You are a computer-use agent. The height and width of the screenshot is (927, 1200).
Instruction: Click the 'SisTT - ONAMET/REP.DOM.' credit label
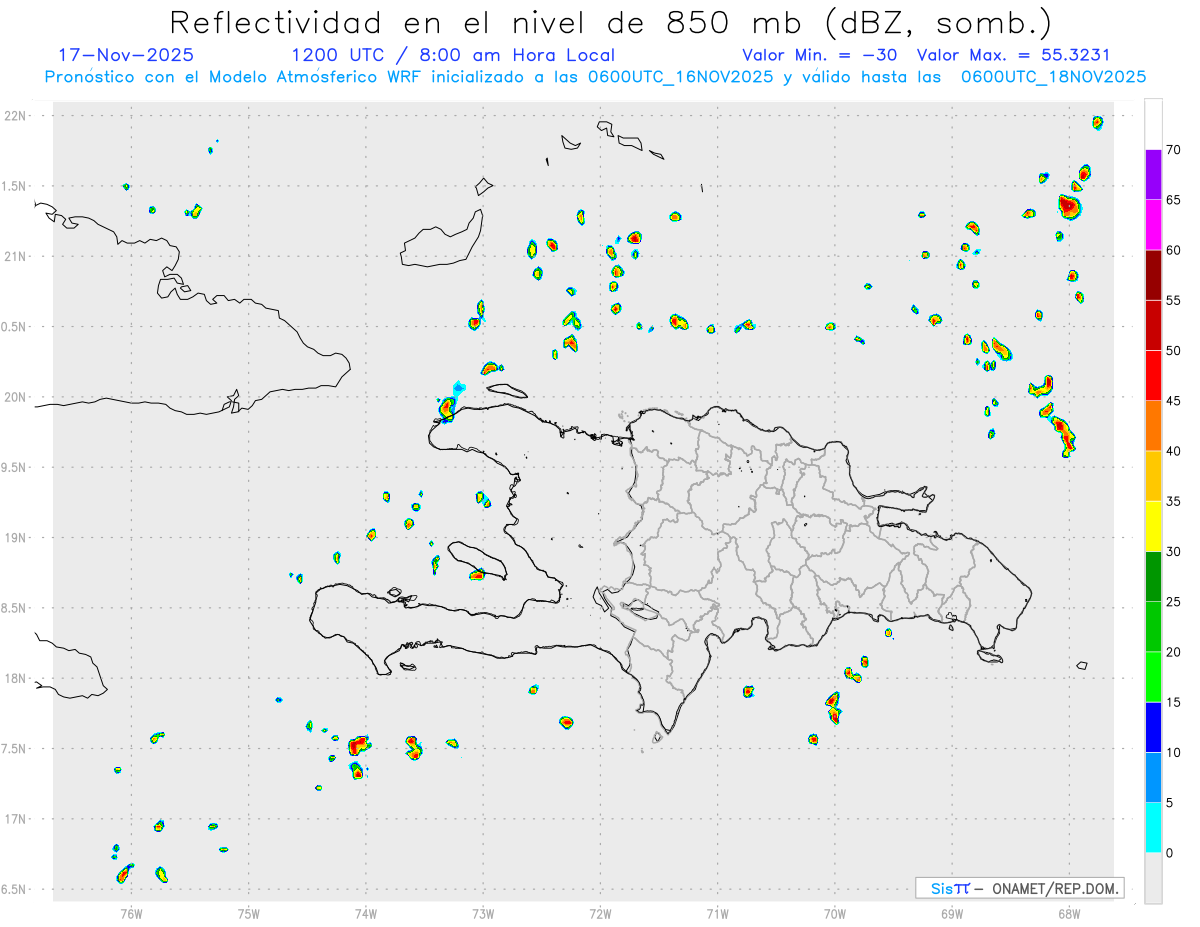click(1019, 888)
